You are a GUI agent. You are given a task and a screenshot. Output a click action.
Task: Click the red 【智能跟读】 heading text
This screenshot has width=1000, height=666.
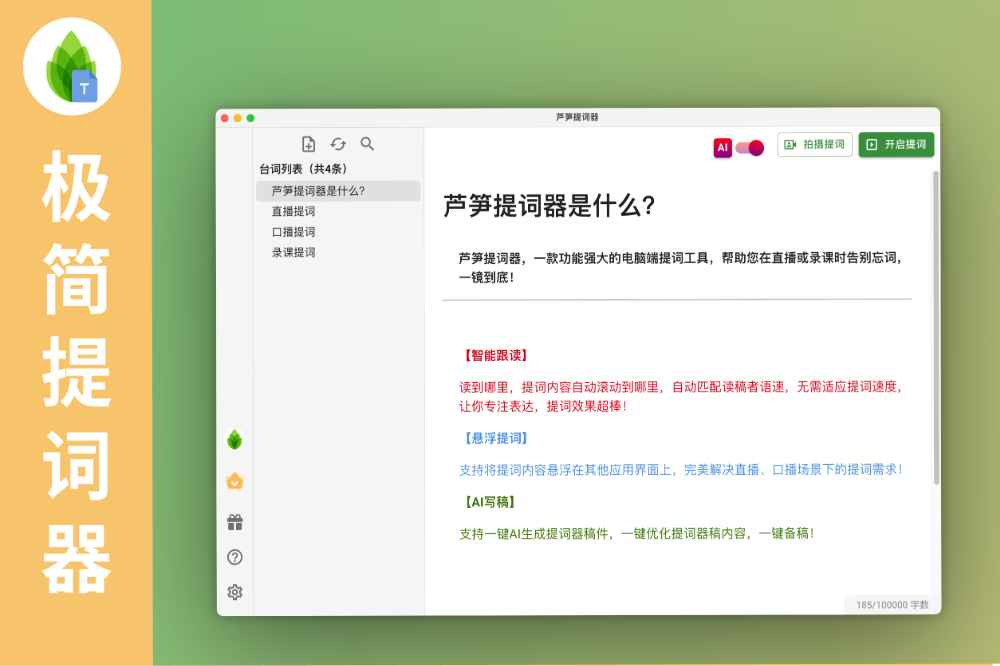(x=495, y=355)
